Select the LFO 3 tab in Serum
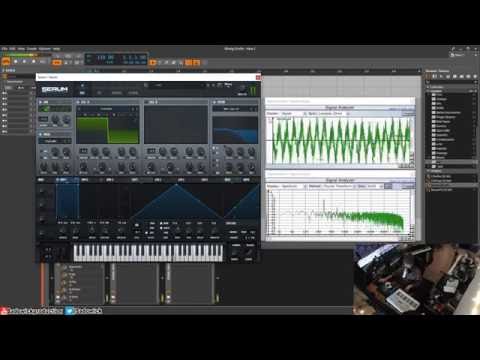The width and height of the screenshot is (480, 360). tap(181, 180)
